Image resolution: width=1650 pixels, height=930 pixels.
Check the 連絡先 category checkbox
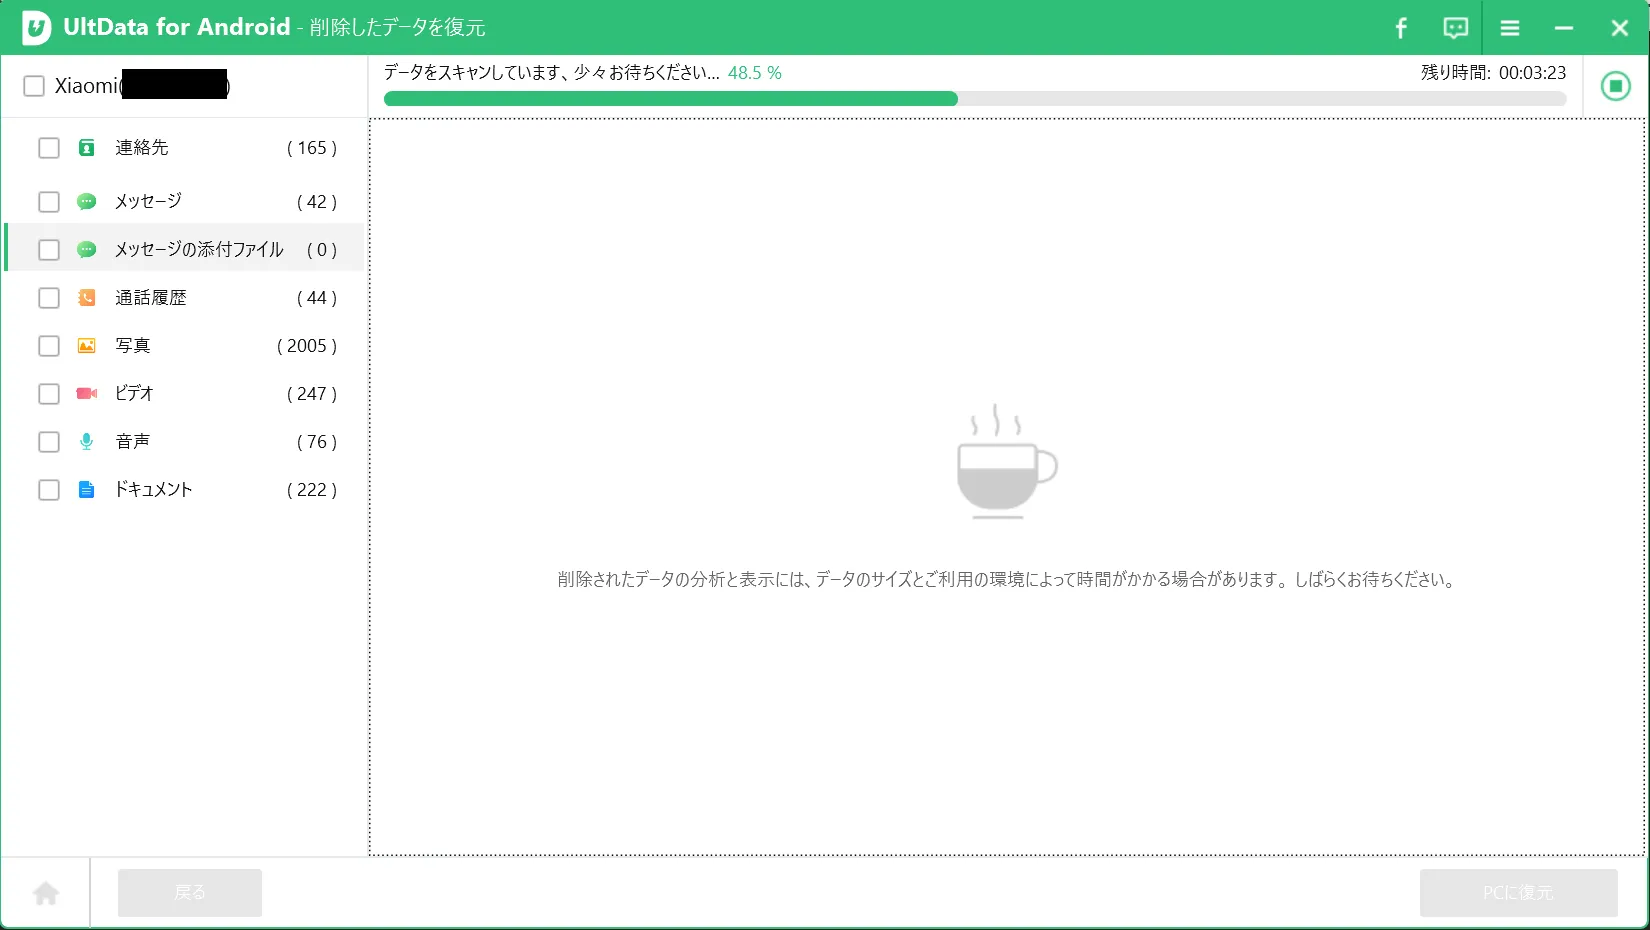(x=48, y=147)
